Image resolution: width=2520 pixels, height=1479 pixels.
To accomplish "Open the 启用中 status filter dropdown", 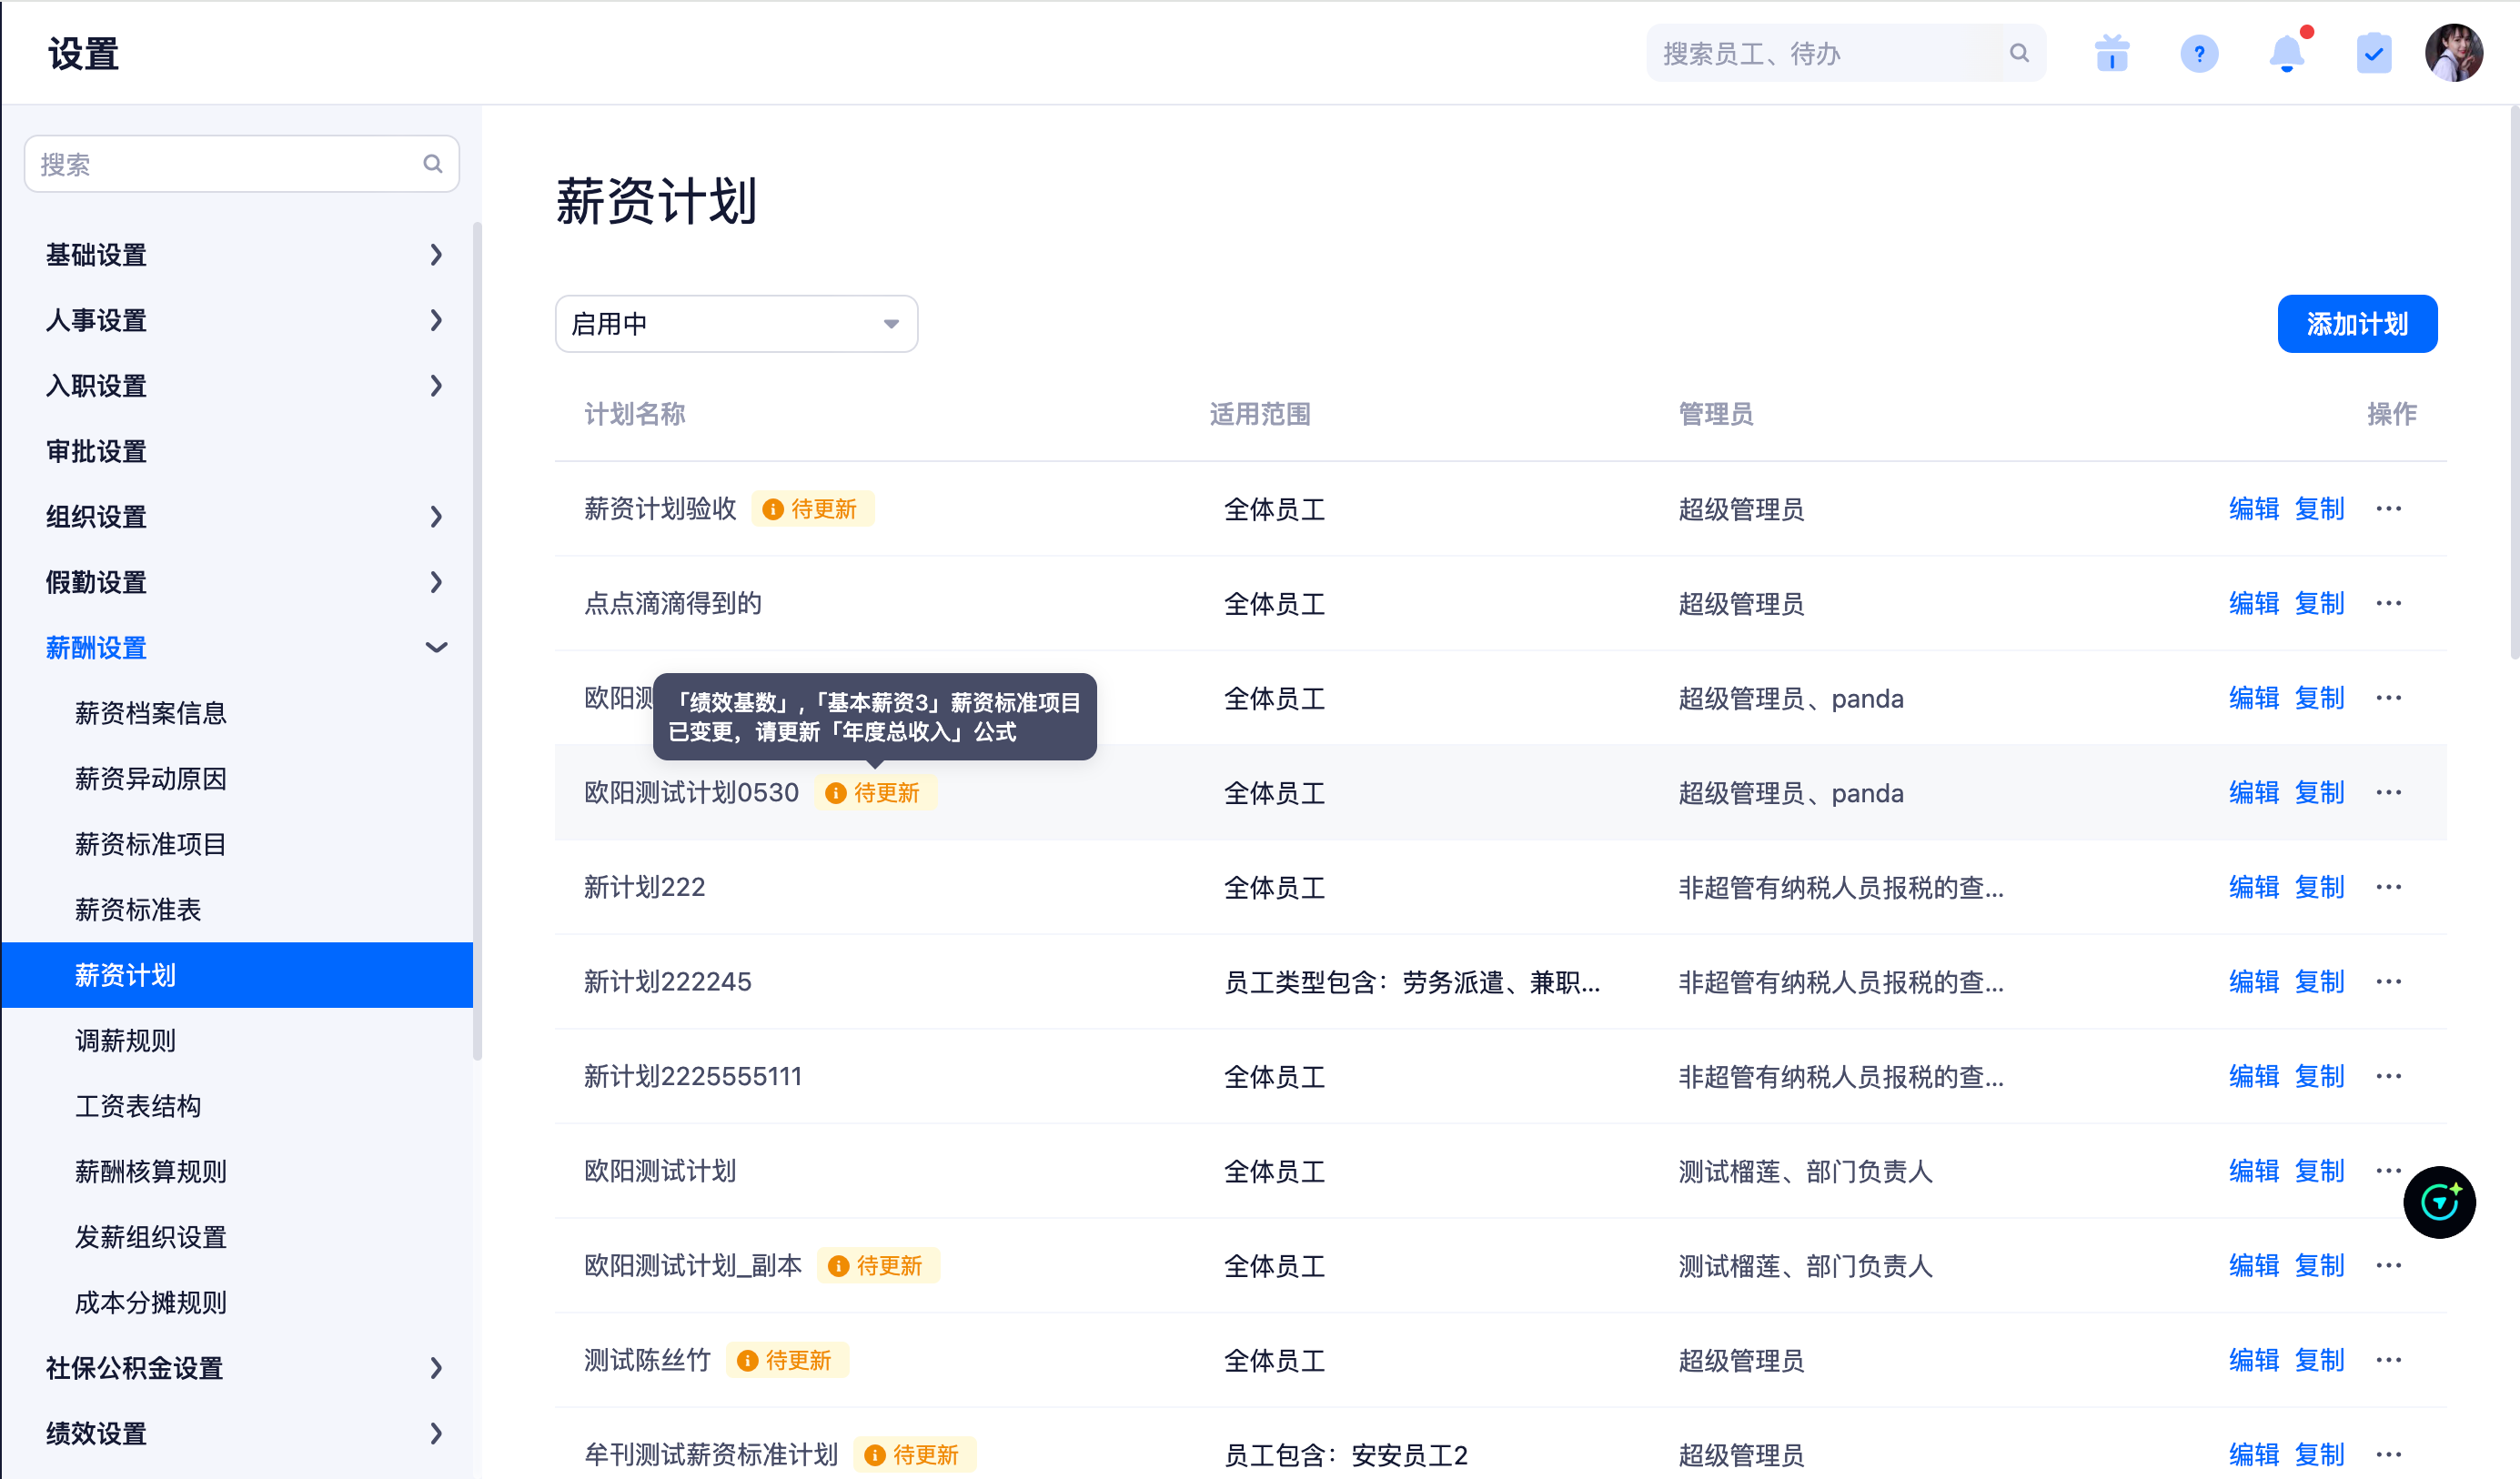I will click(x=736, y=323).
